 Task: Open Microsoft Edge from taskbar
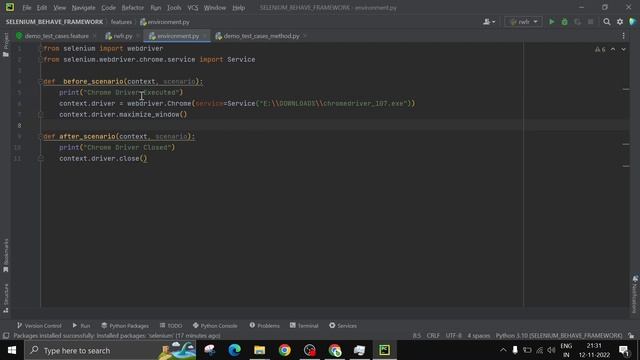235,350
